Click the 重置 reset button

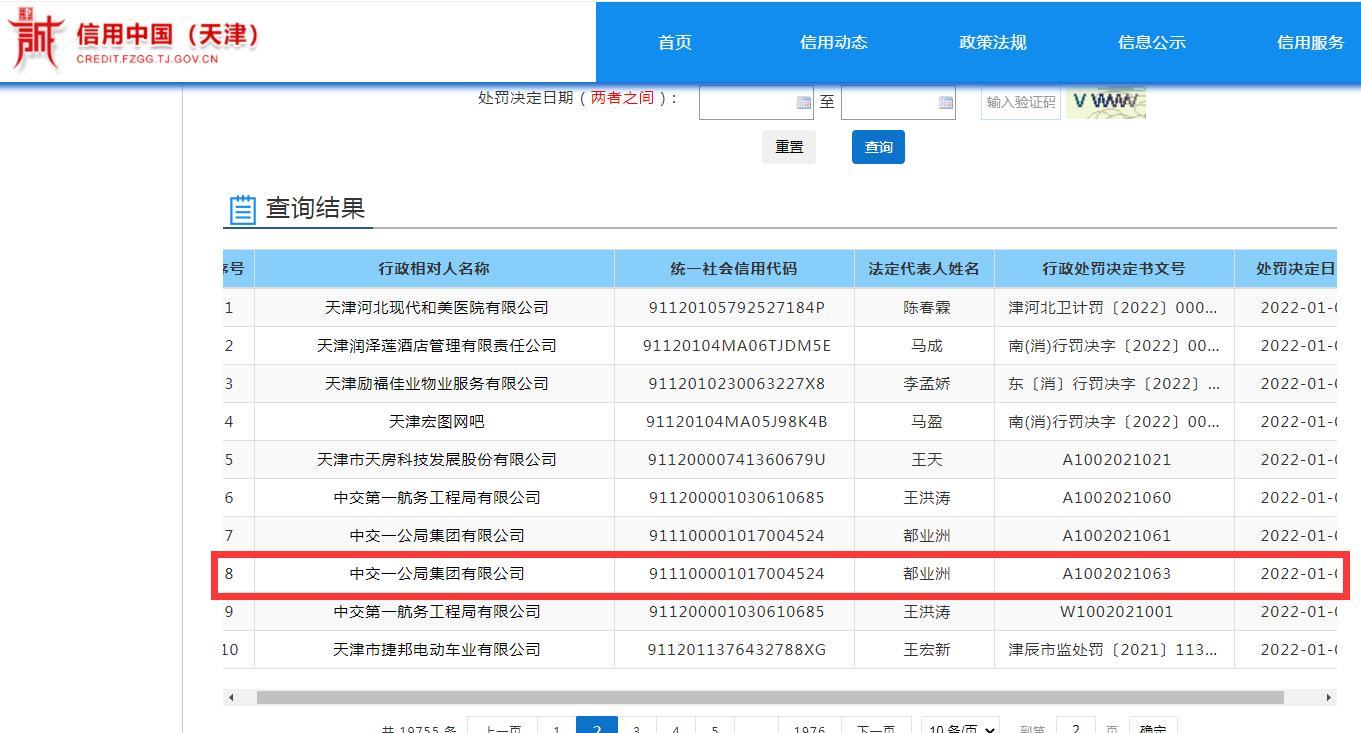click(789, 147)
